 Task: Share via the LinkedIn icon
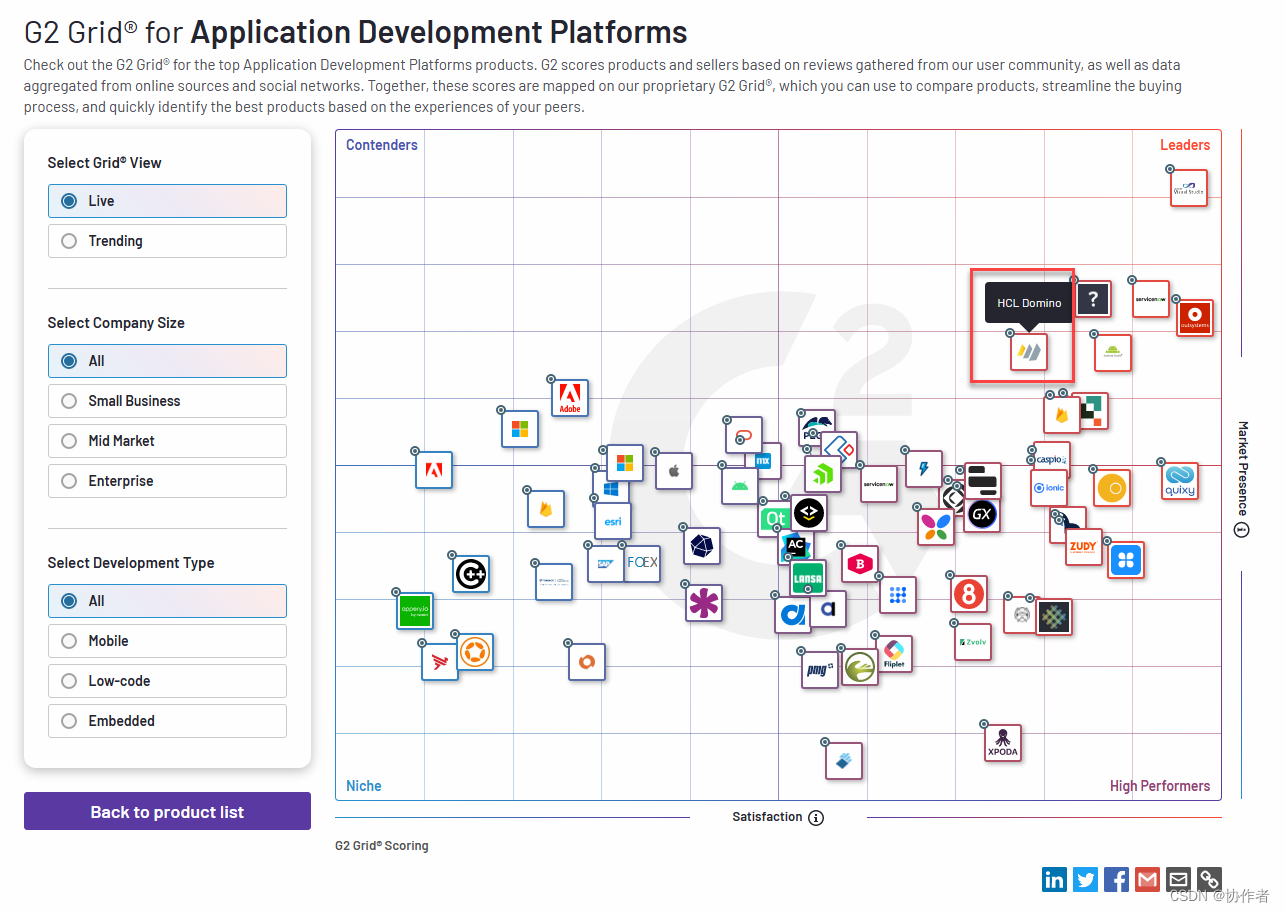click(x=1054, y=879)
